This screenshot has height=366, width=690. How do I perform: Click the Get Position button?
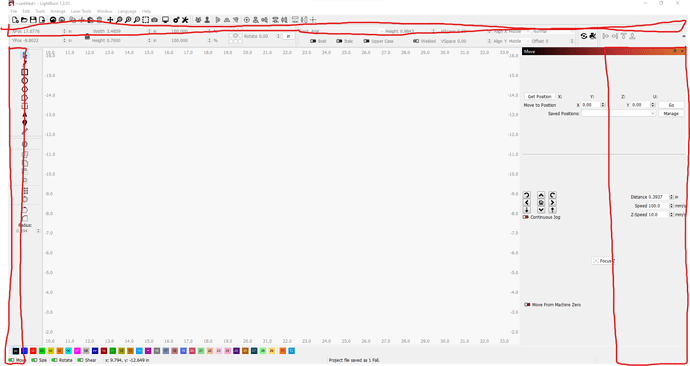click(540, 96)
